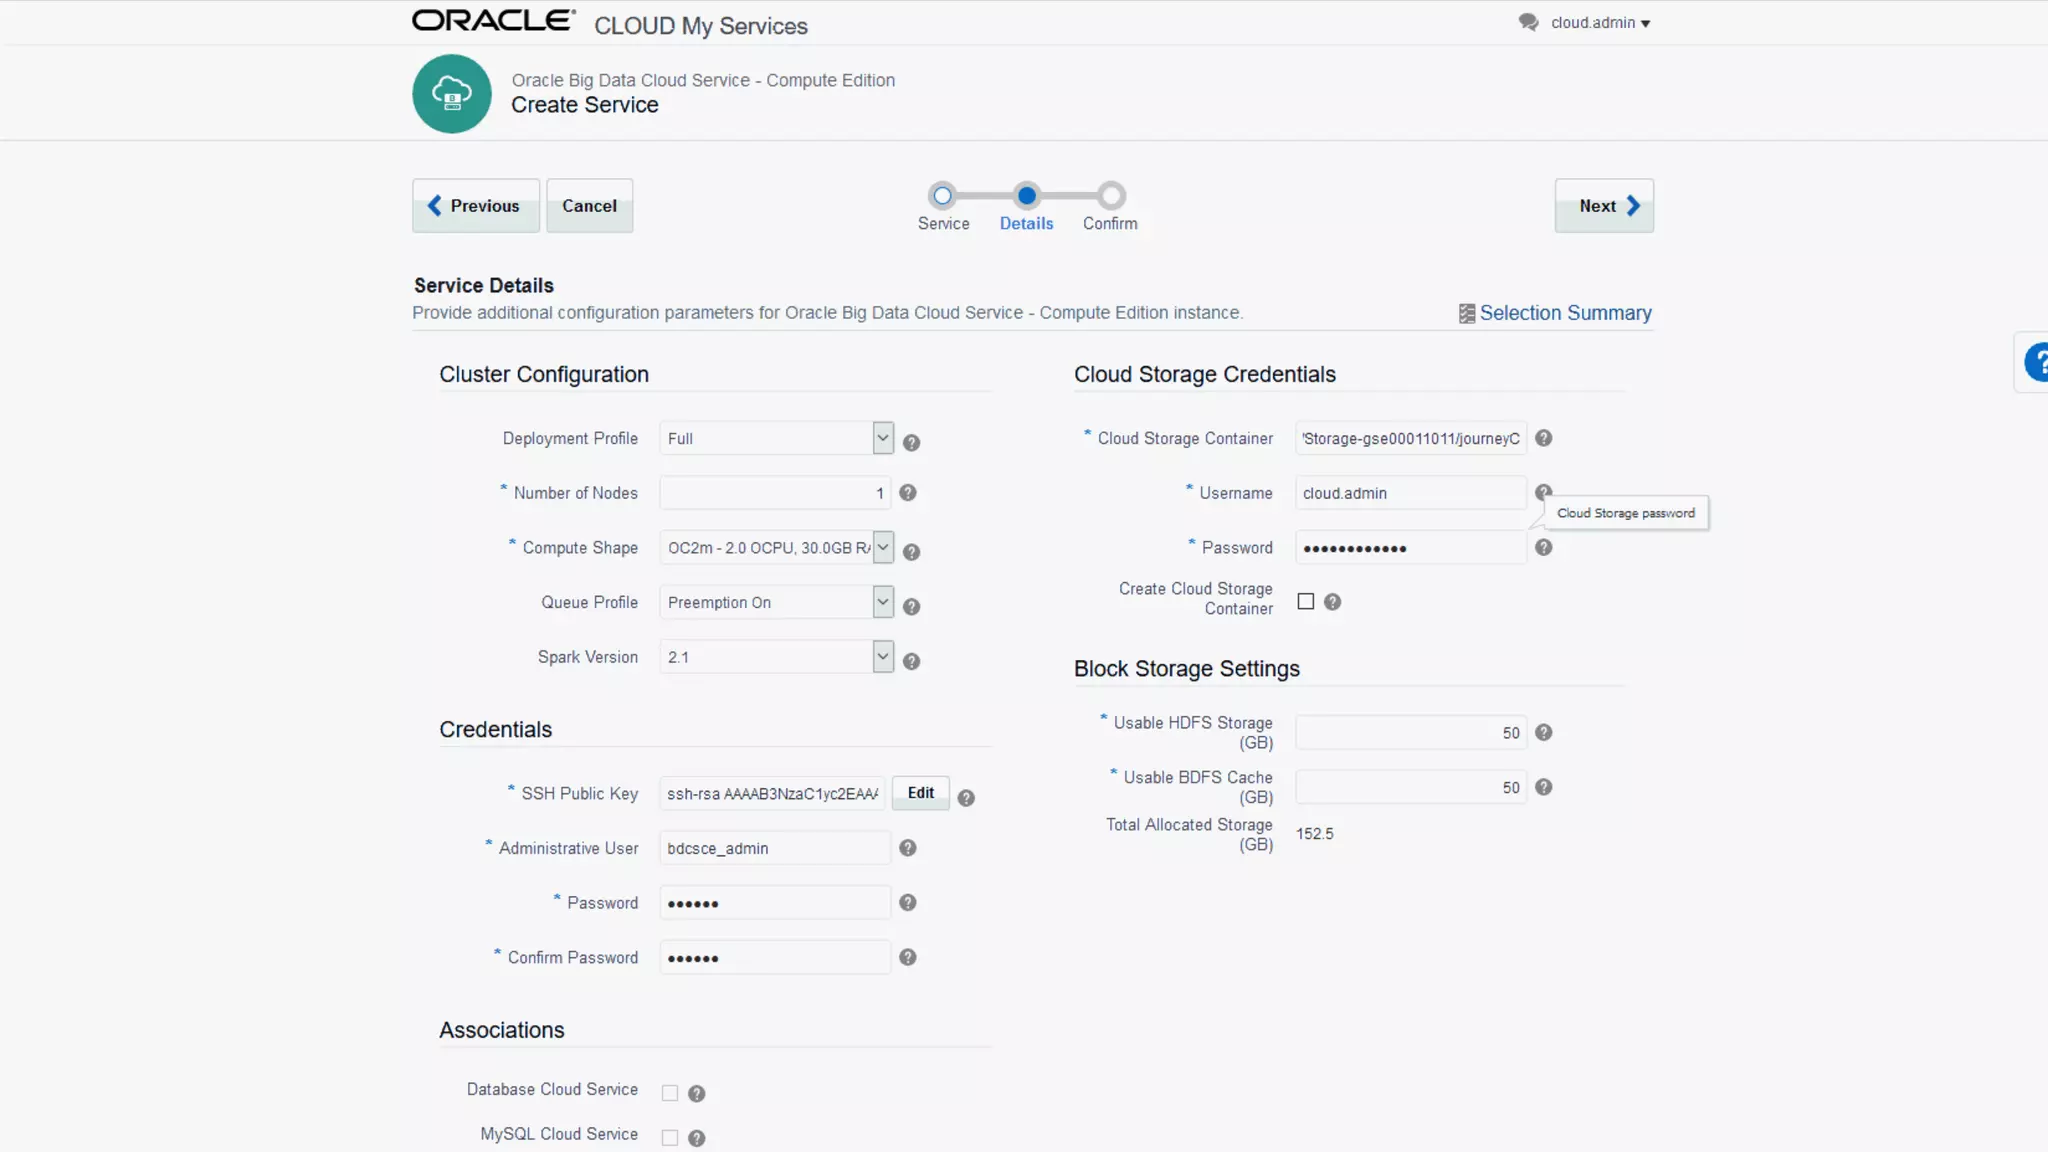Click the chat bubble icon near cloud.admin
The width and height of the screenshot is (2048, 1152).
1528,22
